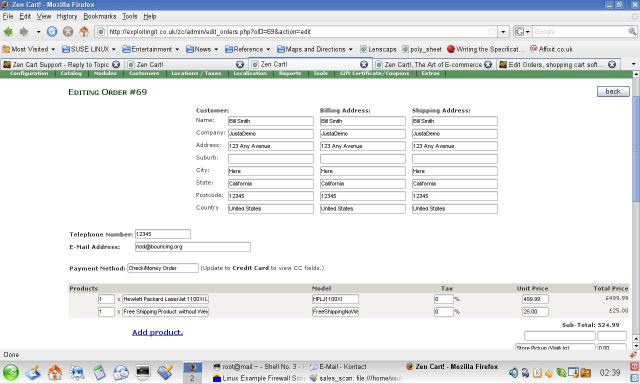
Task: Switch to The Art of E-commerce tab
Action: click(433, 64)
